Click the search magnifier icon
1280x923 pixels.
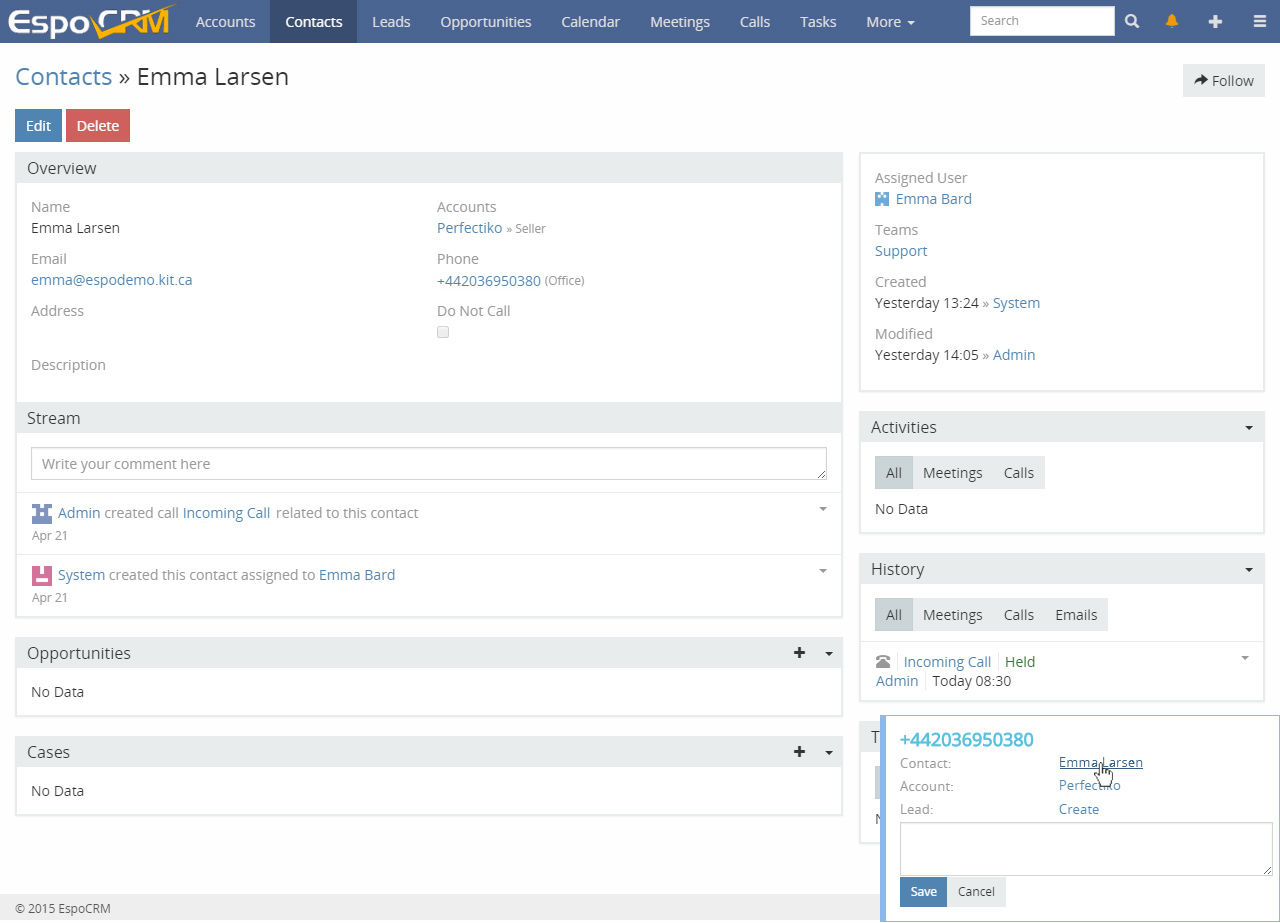pos(1132,21)
